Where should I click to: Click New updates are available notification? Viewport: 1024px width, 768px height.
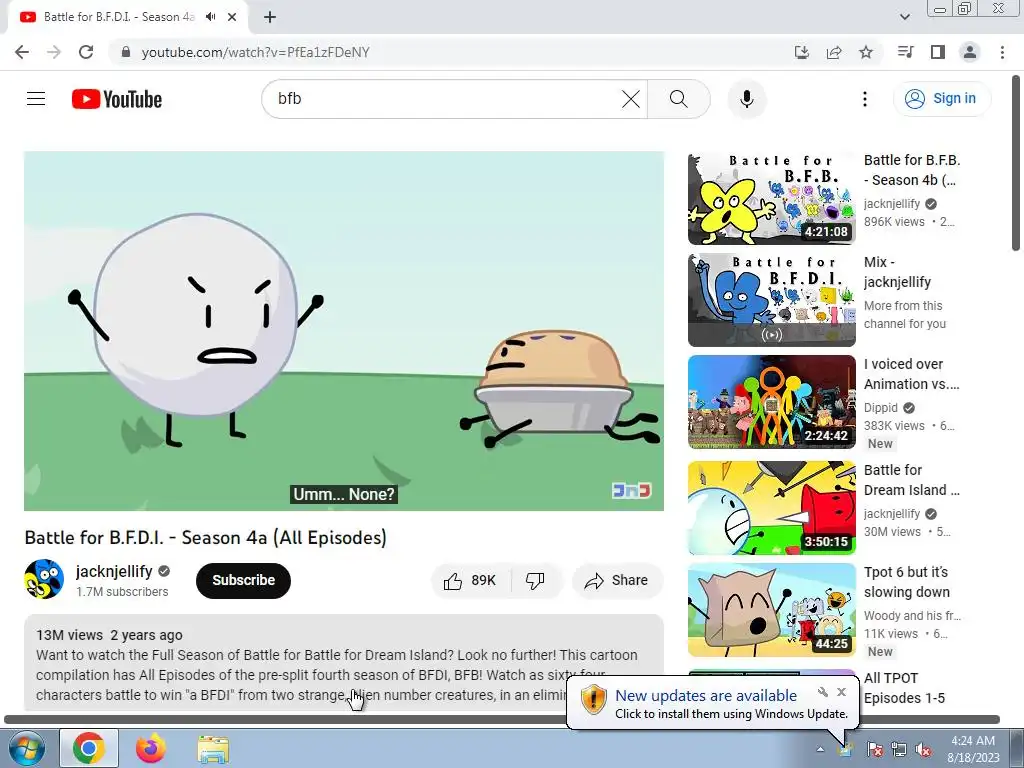click(706, 696)
